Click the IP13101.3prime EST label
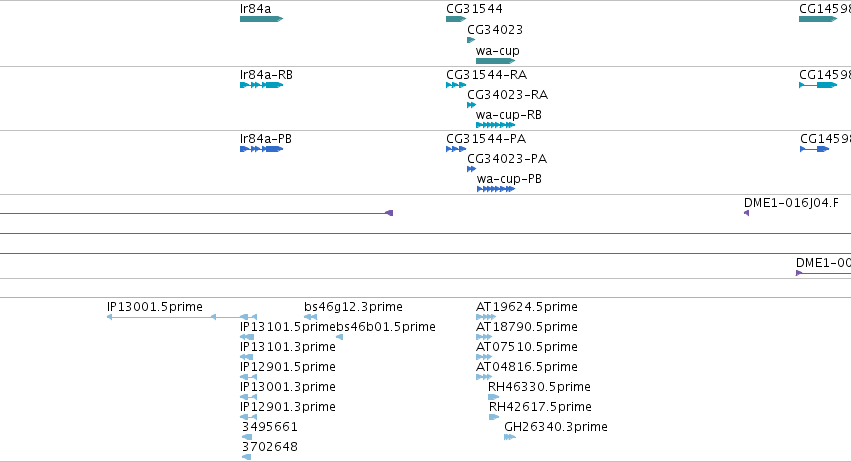This screenshot has height=462, width=851. click(288, 346)
